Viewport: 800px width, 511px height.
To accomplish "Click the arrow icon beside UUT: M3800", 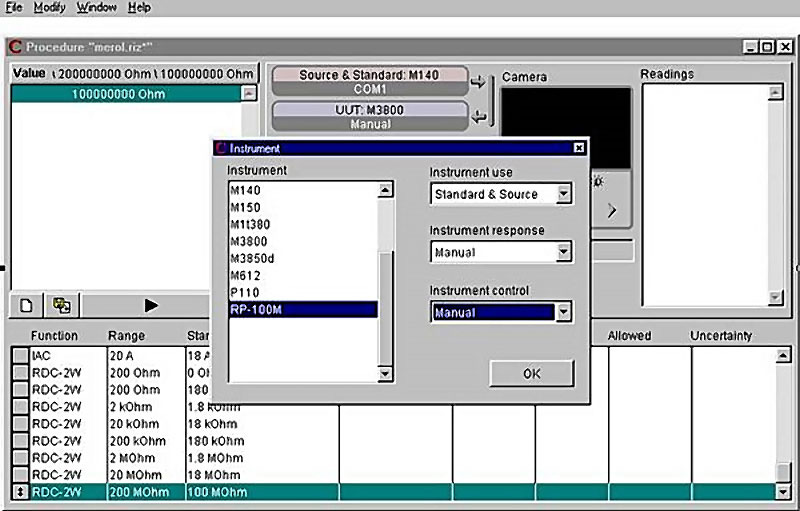I will [x=478, y=118].
